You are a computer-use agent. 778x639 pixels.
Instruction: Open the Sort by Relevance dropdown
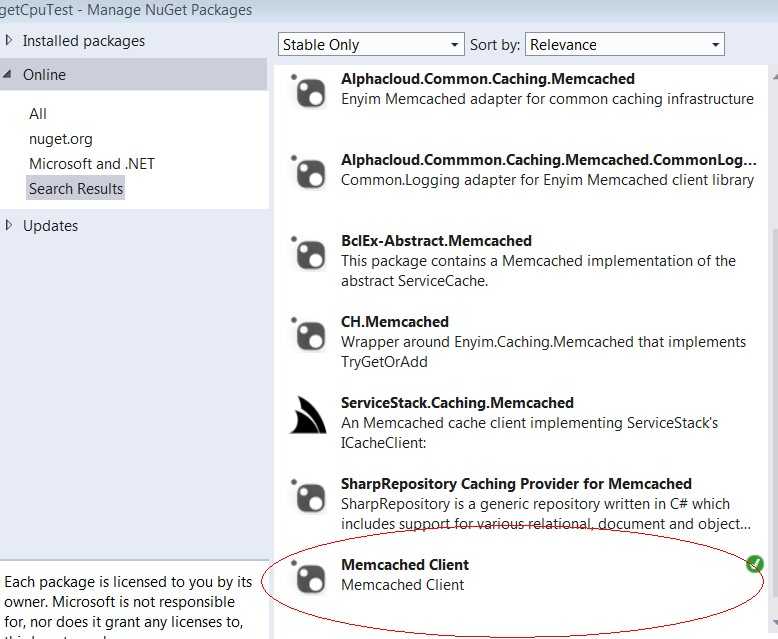[625, 45]
